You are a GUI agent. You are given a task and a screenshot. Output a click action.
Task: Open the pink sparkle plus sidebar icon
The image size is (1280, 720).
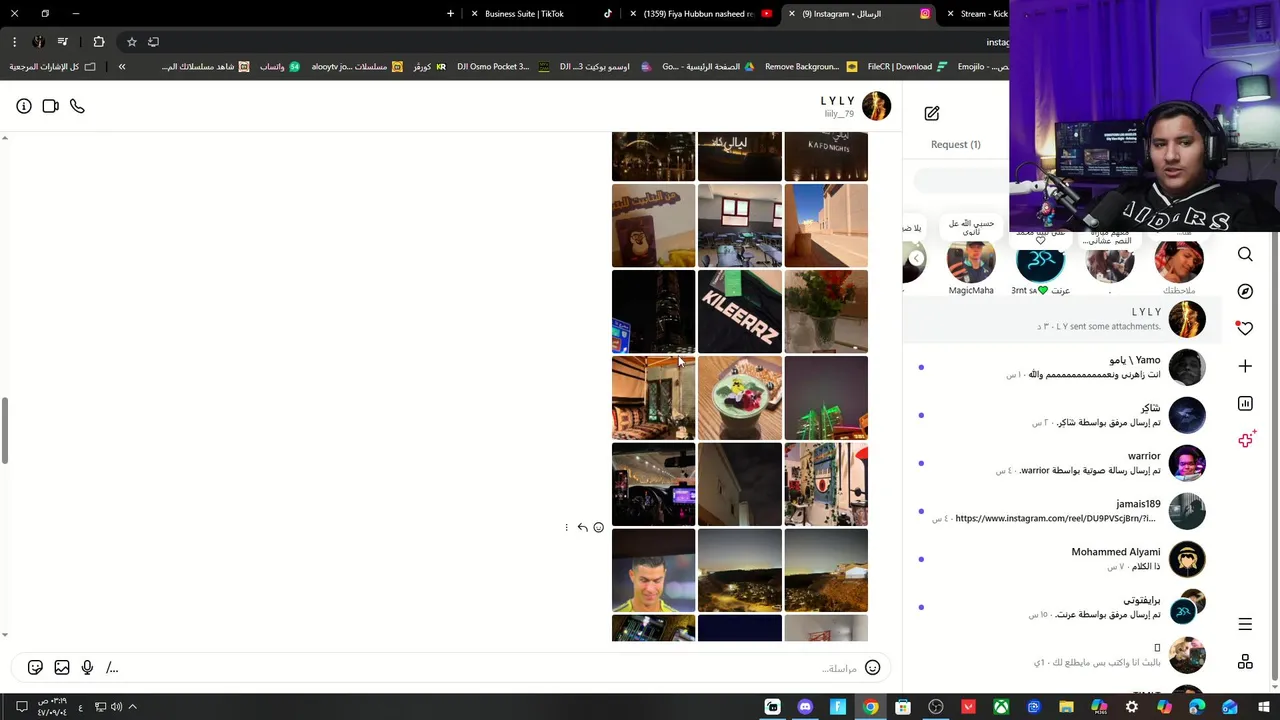pyautogui.click(x=1245, y=440)
